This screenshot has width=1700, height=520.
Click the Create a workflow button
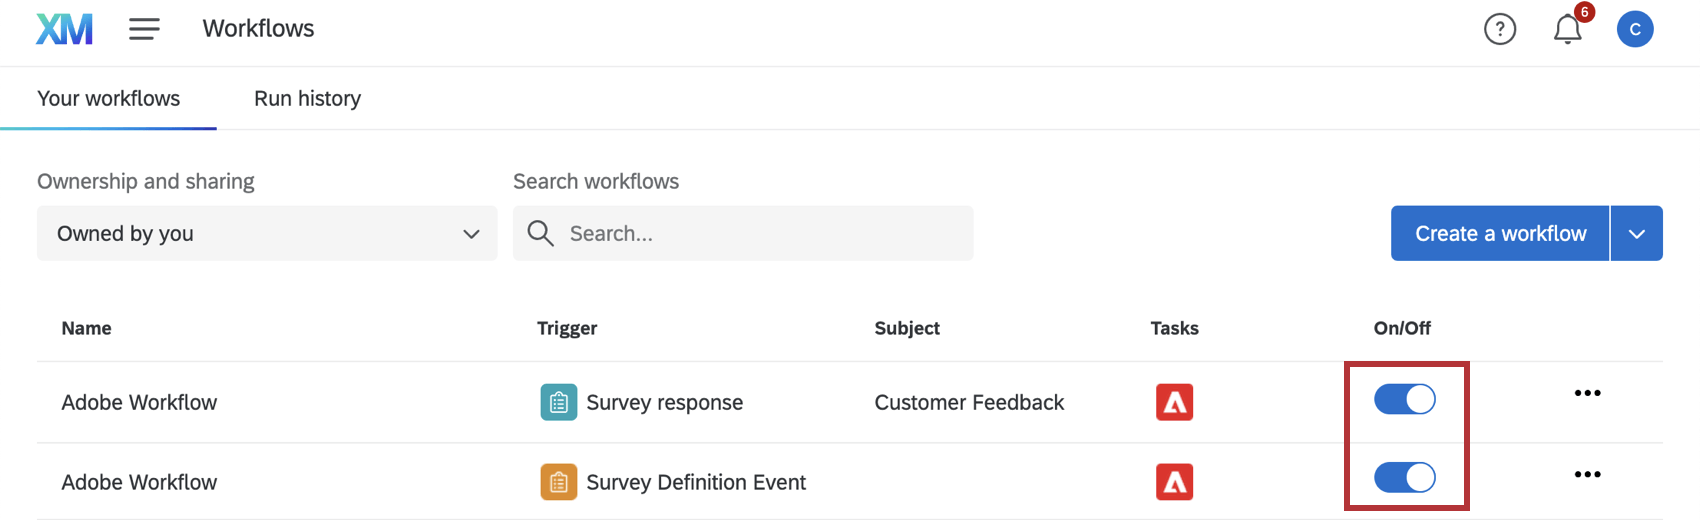(x=1500, y=233)
